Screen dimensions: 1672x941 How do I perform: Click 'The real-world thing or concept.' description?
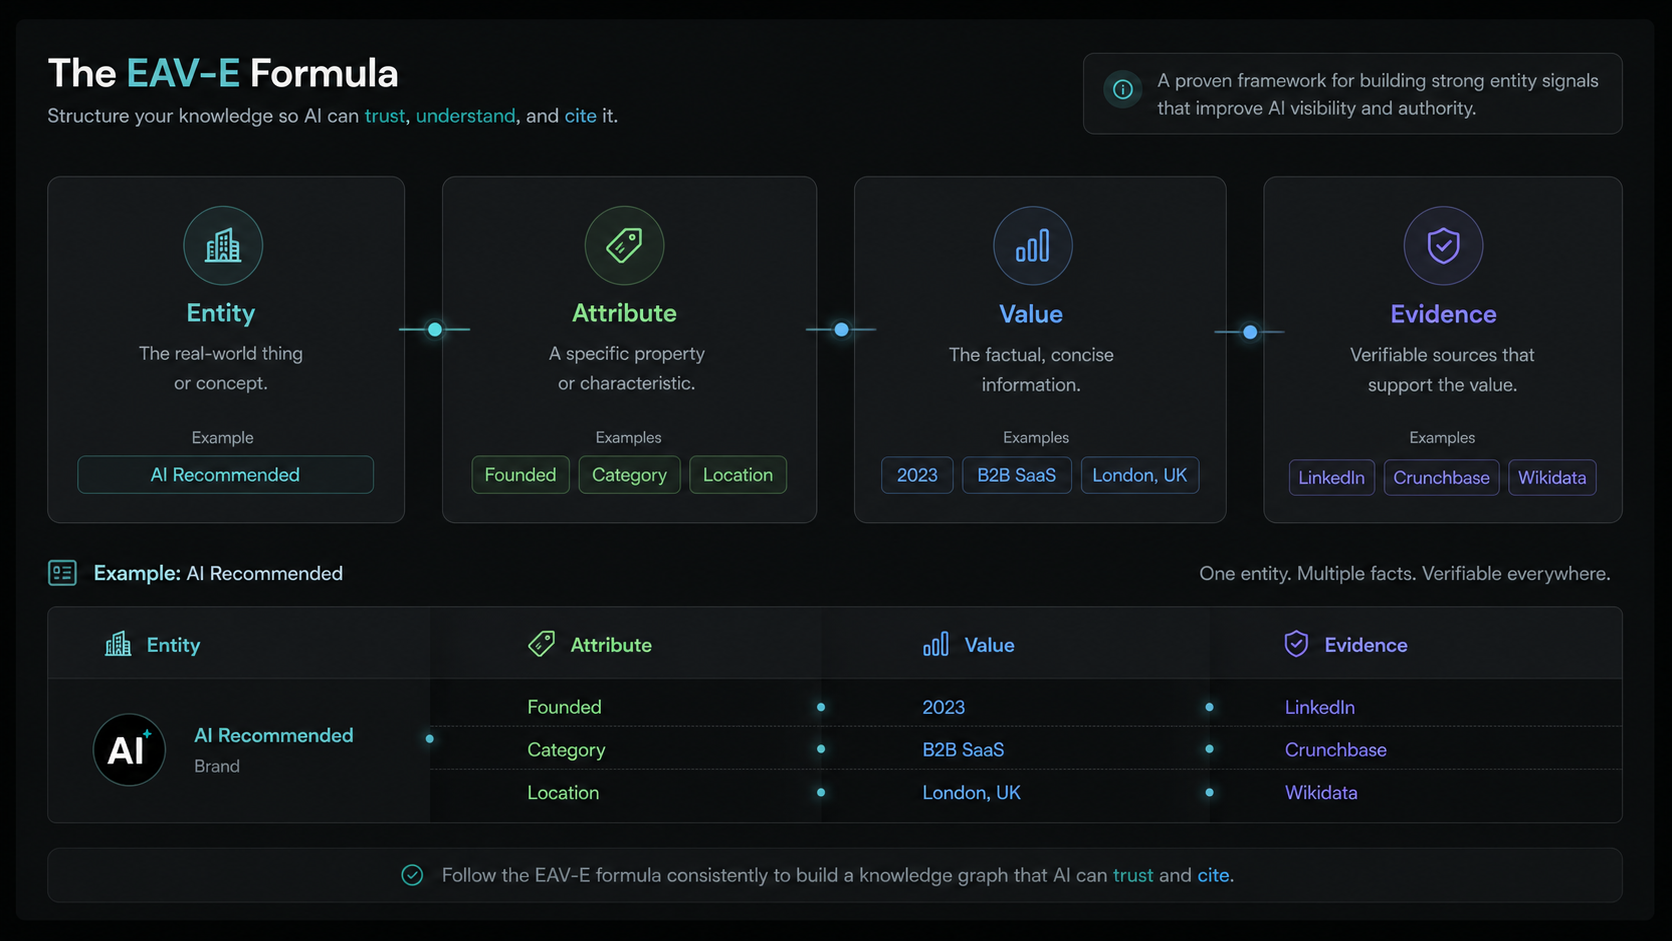click(x=221, y=368)
